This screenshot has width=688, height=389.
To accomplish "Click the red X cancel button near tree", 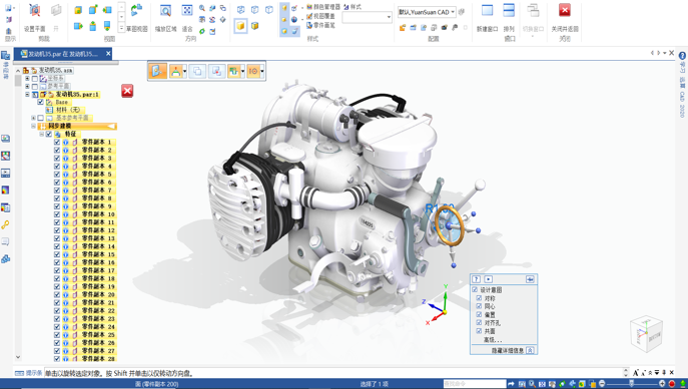I will pyautogui.click(x=127, y=91).
